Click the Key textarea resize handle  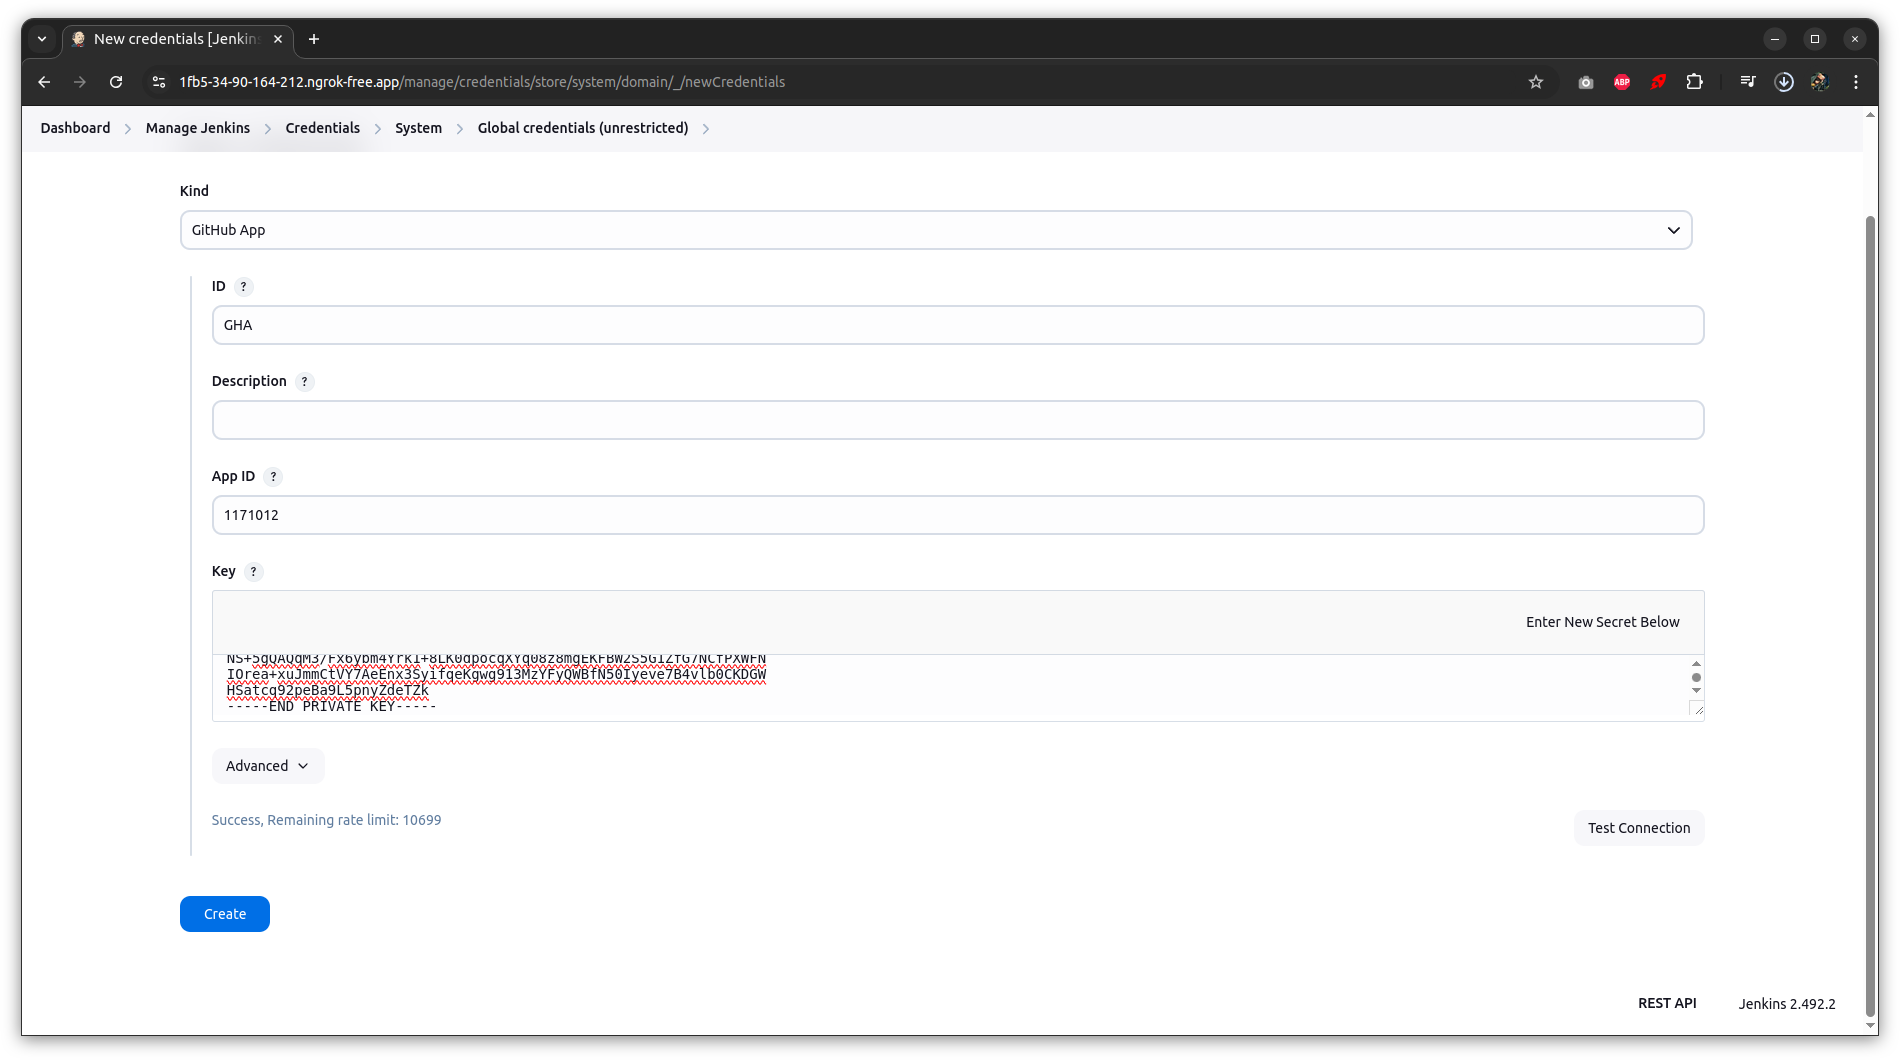pyautogui.click(x=1697, y=709)
